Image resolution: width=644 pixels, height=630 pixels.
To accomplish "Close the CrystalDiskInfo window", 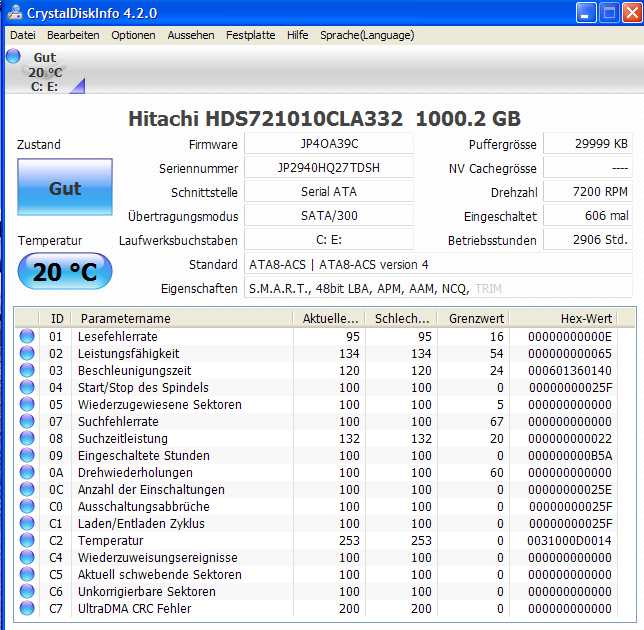I will (x=632, y=13).
